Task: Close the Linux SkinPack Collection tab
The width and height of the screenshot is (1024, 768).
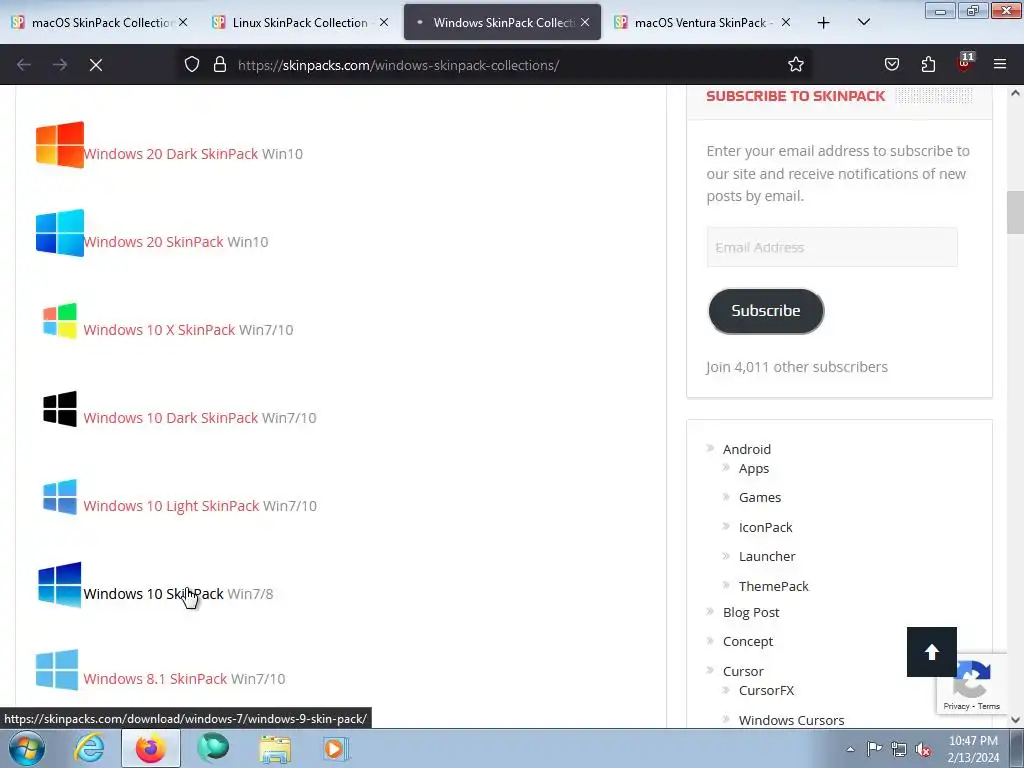Action: (384, 22)
